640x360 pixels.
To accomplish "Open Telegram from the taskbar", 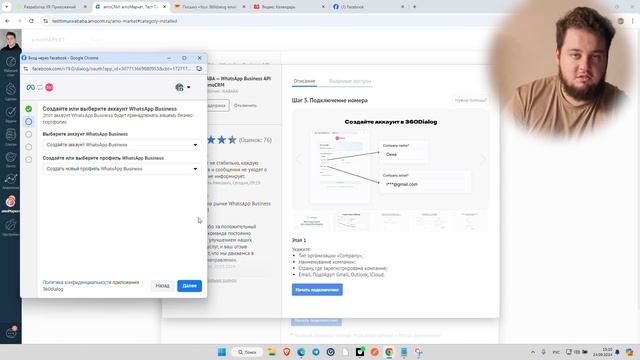I will [316, 352].
